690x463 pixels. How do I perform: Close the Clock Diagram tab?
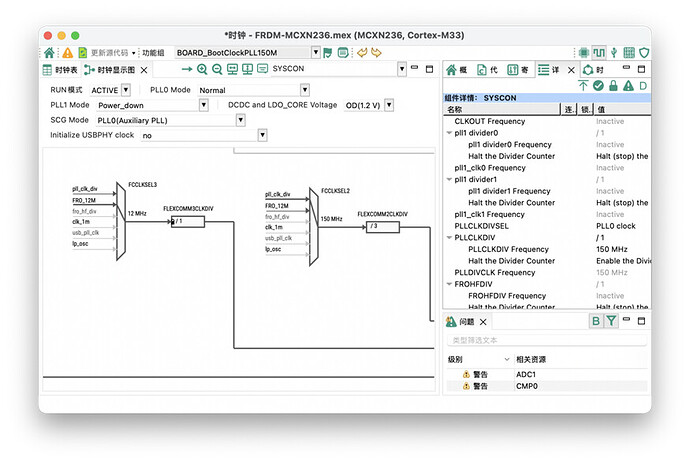(x=144, y=70)
